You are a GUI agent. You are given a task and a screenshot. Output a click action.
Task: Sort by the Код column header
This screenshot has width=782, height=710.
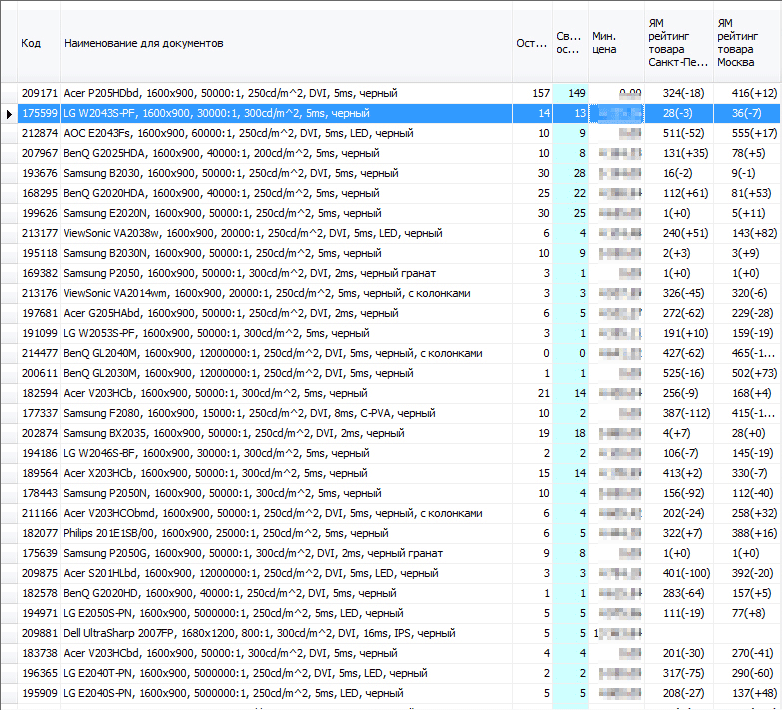tap(39, 43)
